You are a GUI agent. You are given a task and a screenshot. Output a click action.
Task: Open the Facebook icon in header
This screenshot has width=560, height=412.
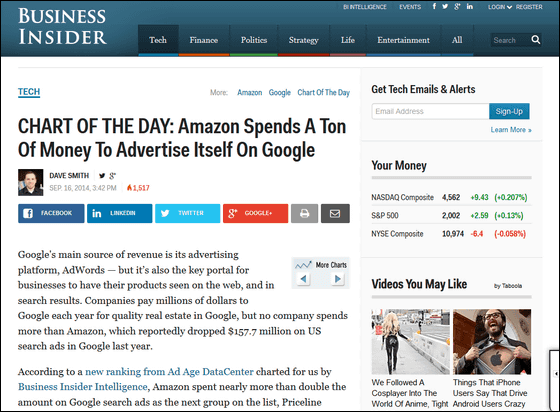pyautogui.click(x=434, y=6)
